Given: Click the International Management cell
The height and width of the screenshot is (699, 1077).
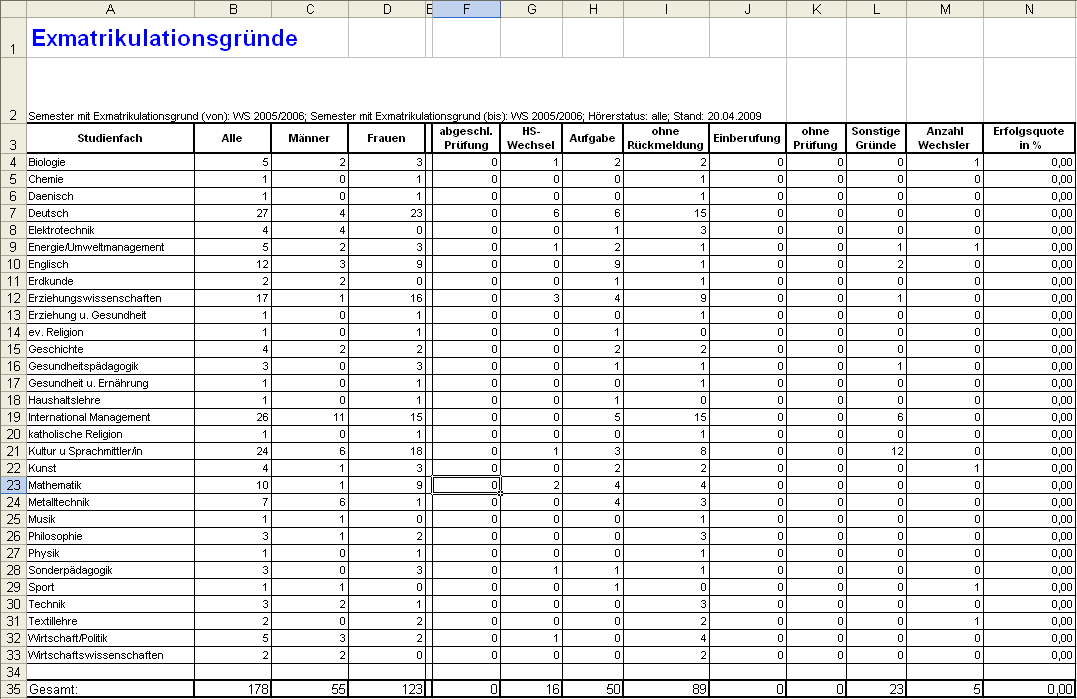Looking at the screenshot, I should click(110, 417).
